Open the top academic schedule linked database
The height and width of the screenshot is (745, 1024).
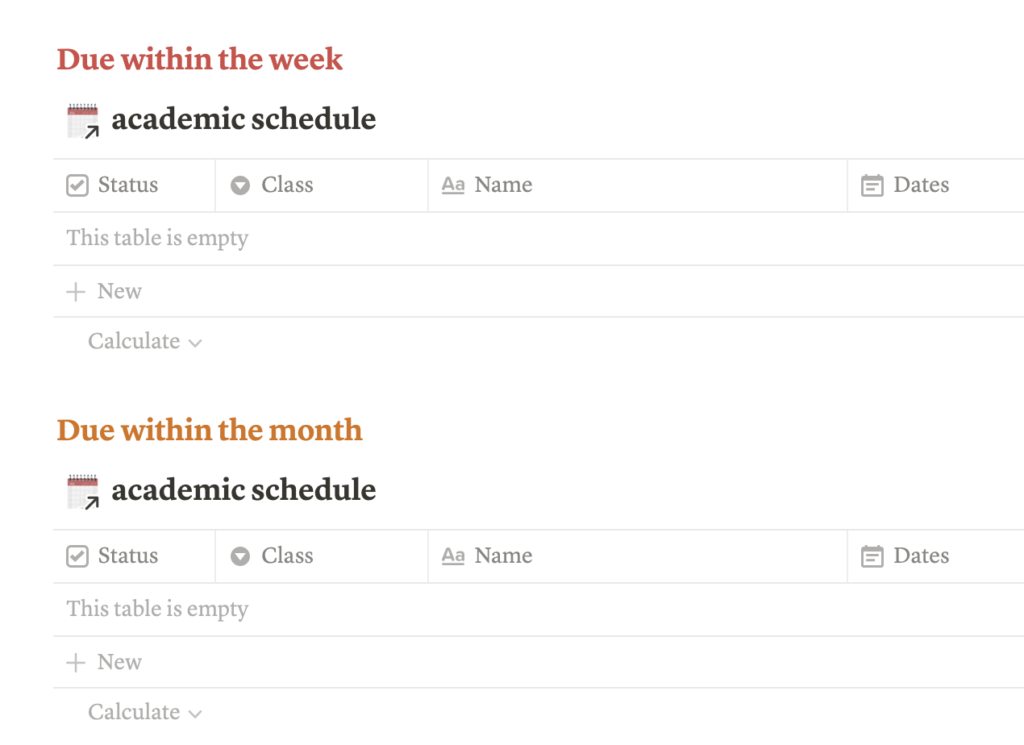tap(244, 119)
